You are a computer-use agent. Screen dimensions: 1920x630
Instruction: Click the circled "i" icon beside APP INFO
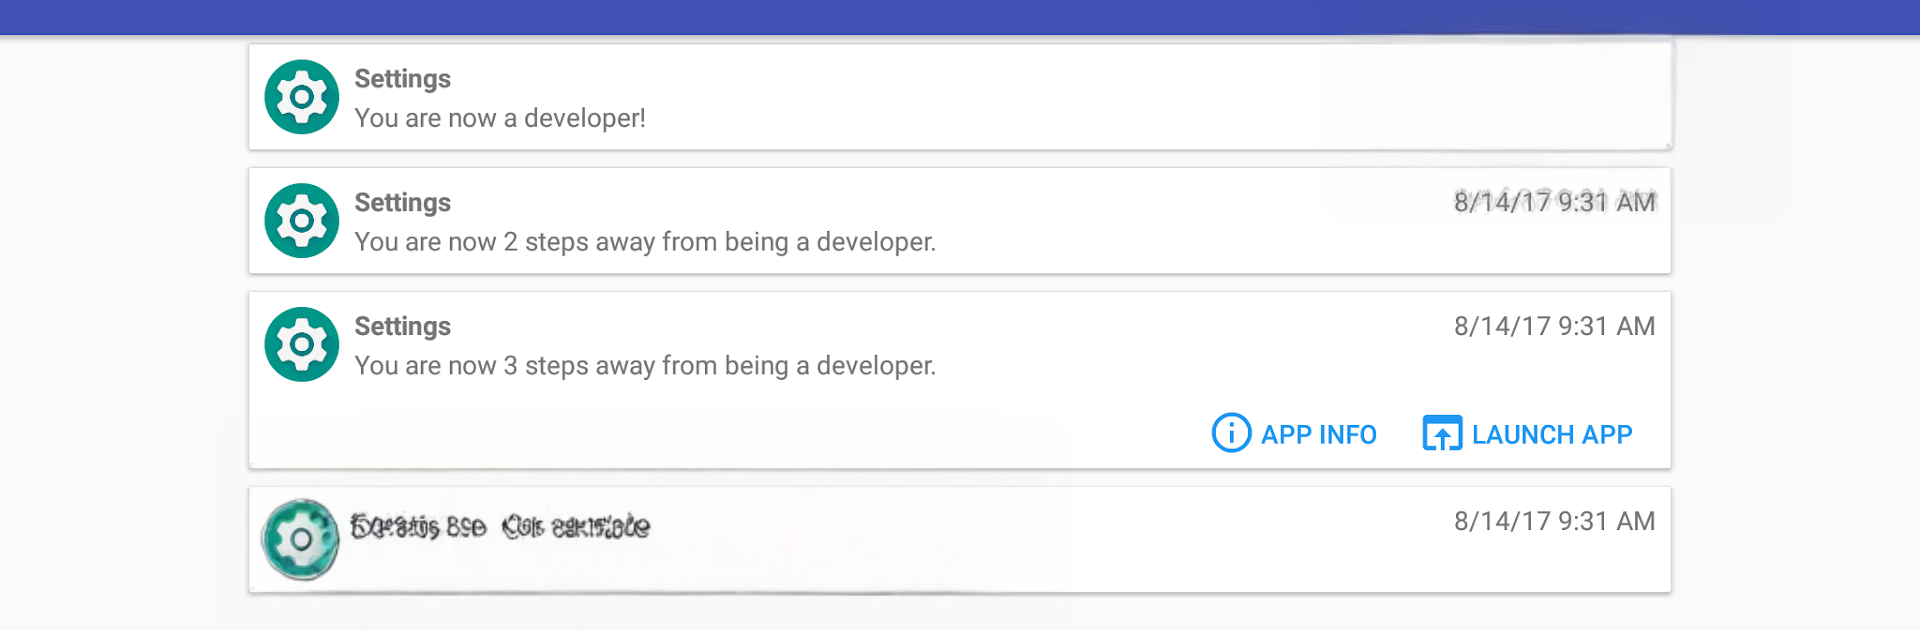[x=1231, y=433]
